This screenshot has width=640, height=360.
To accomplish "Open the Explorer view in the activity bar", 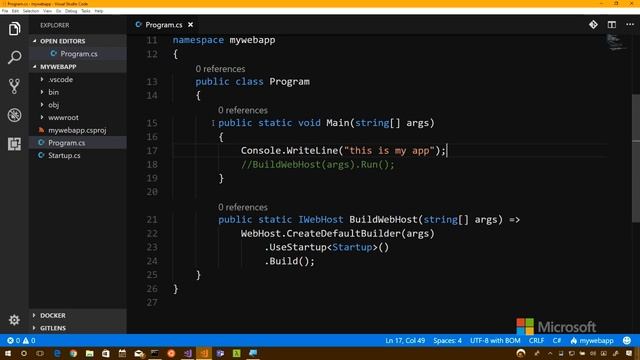I will 14,29.
